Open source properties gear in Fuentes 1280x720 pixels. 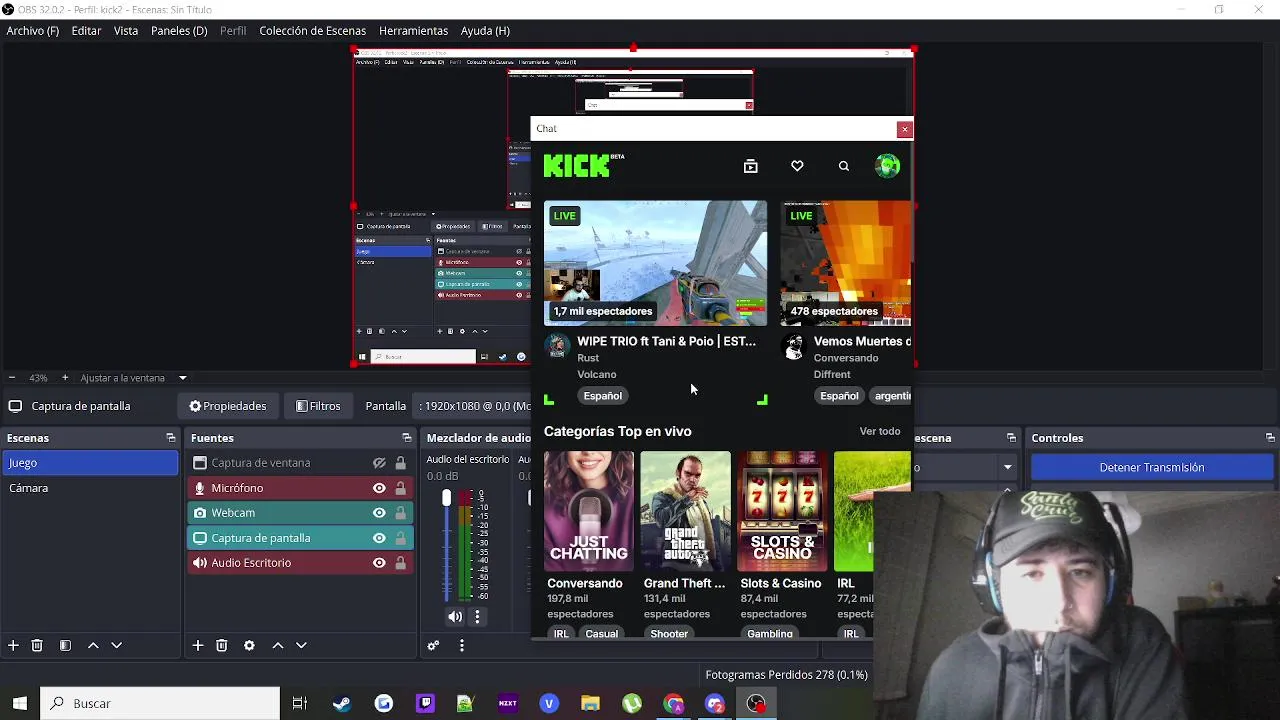point(249,645)
